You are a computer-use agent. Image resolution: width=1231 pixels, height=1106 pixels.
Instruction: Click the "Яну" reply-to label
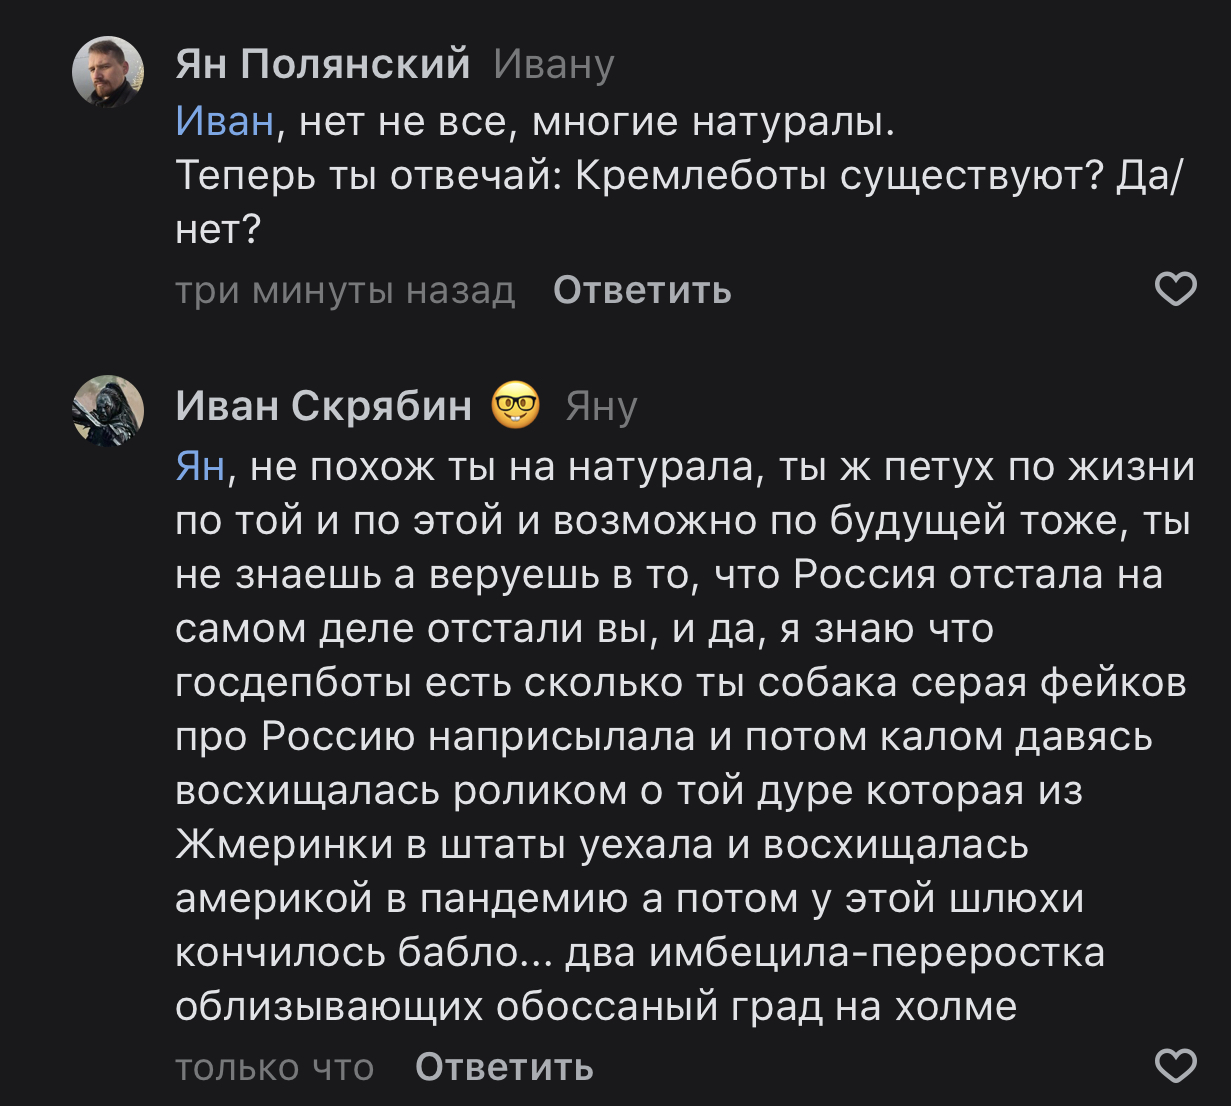[x=601, y=407]
